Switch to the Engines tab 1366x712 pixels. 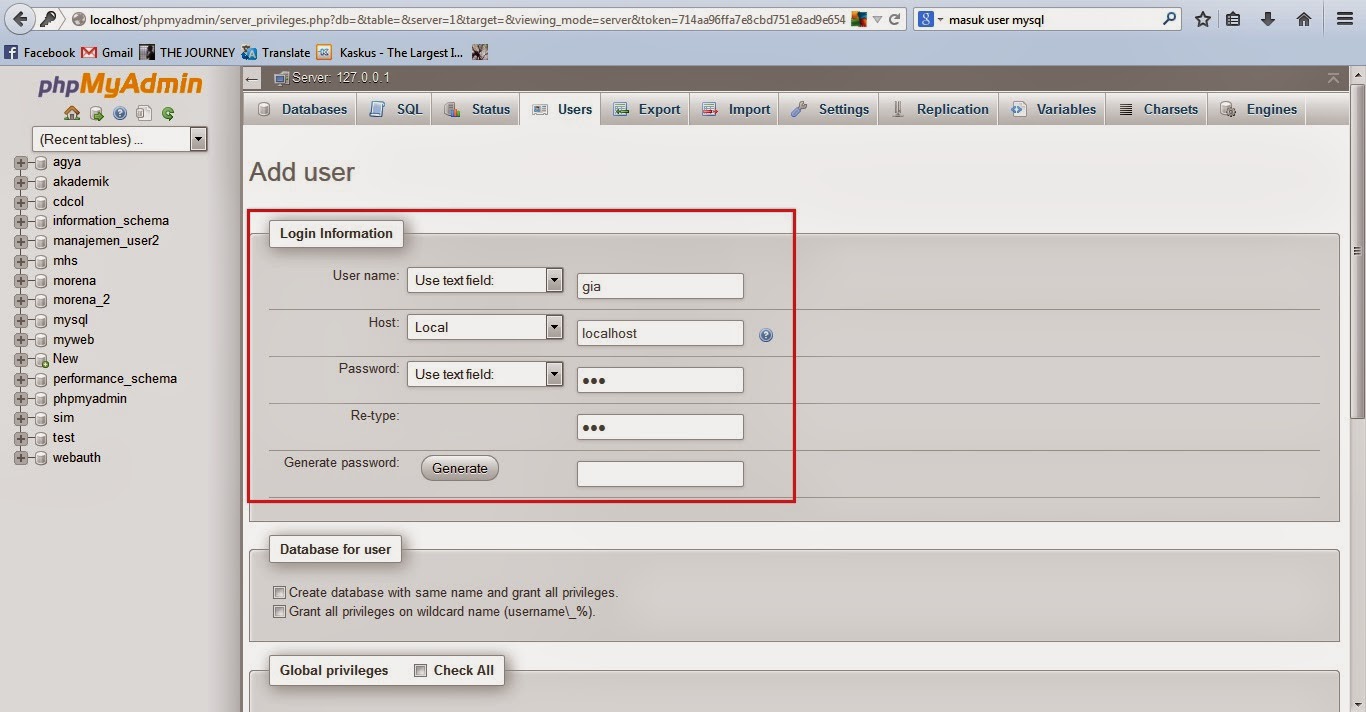pos(1258,110)
